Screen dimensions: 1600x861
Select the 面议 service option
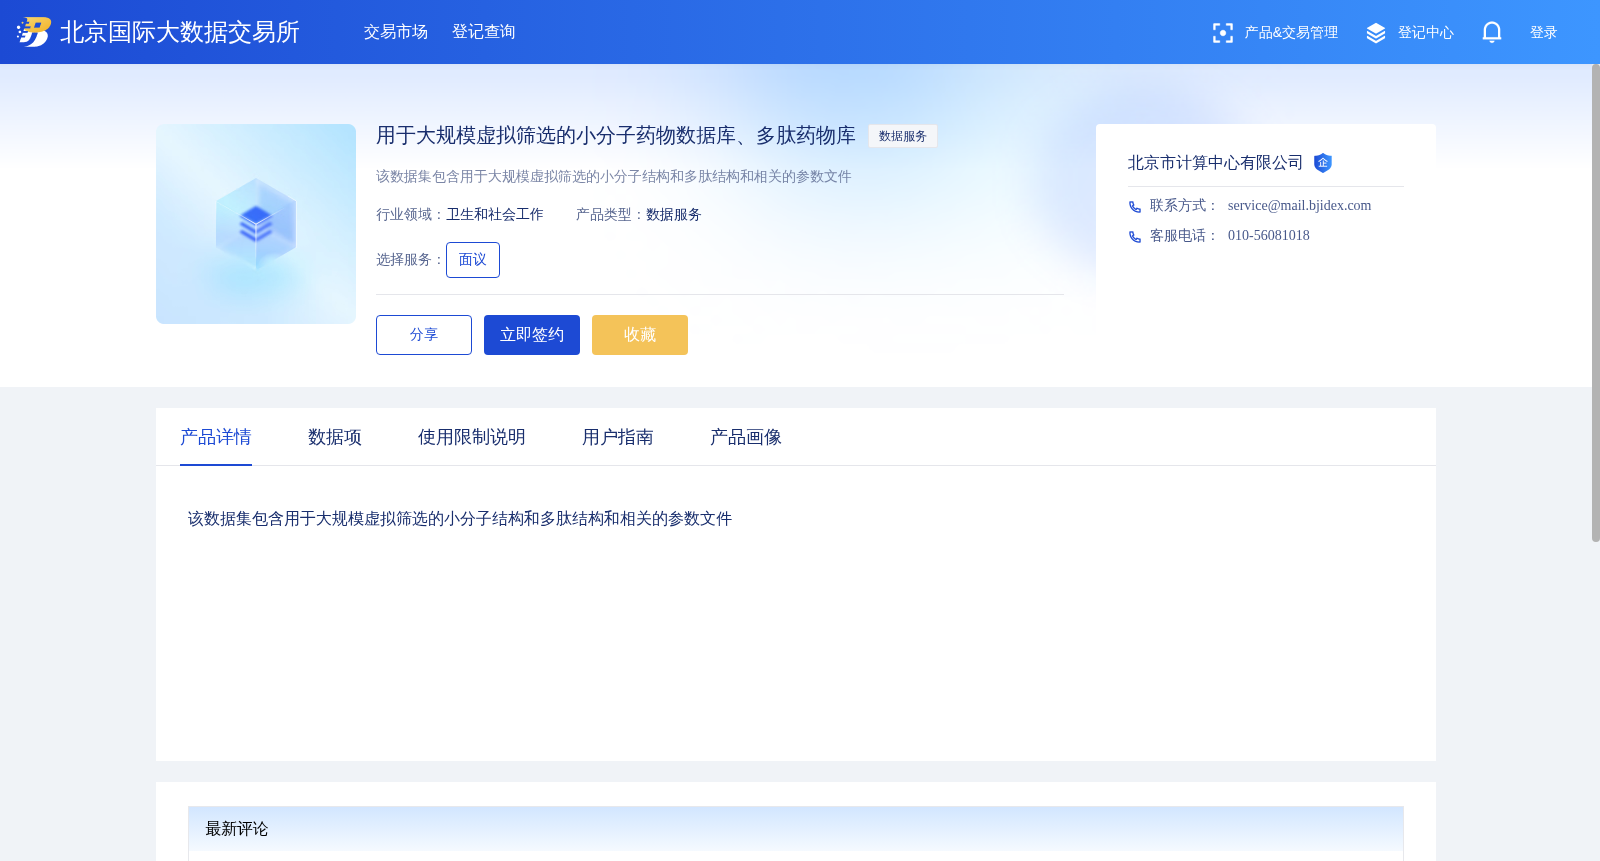pyautogui.click(x=473, y=260)
